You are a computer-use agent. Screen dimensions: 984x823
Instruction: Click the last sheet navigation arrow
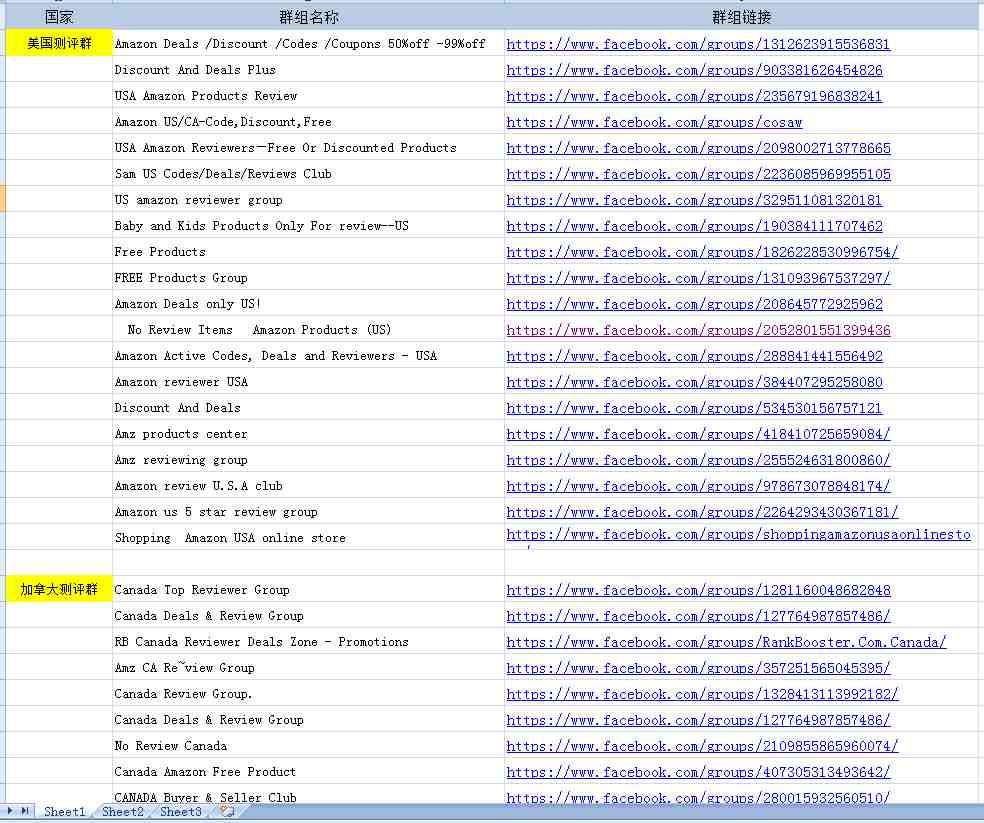[25, 811]
